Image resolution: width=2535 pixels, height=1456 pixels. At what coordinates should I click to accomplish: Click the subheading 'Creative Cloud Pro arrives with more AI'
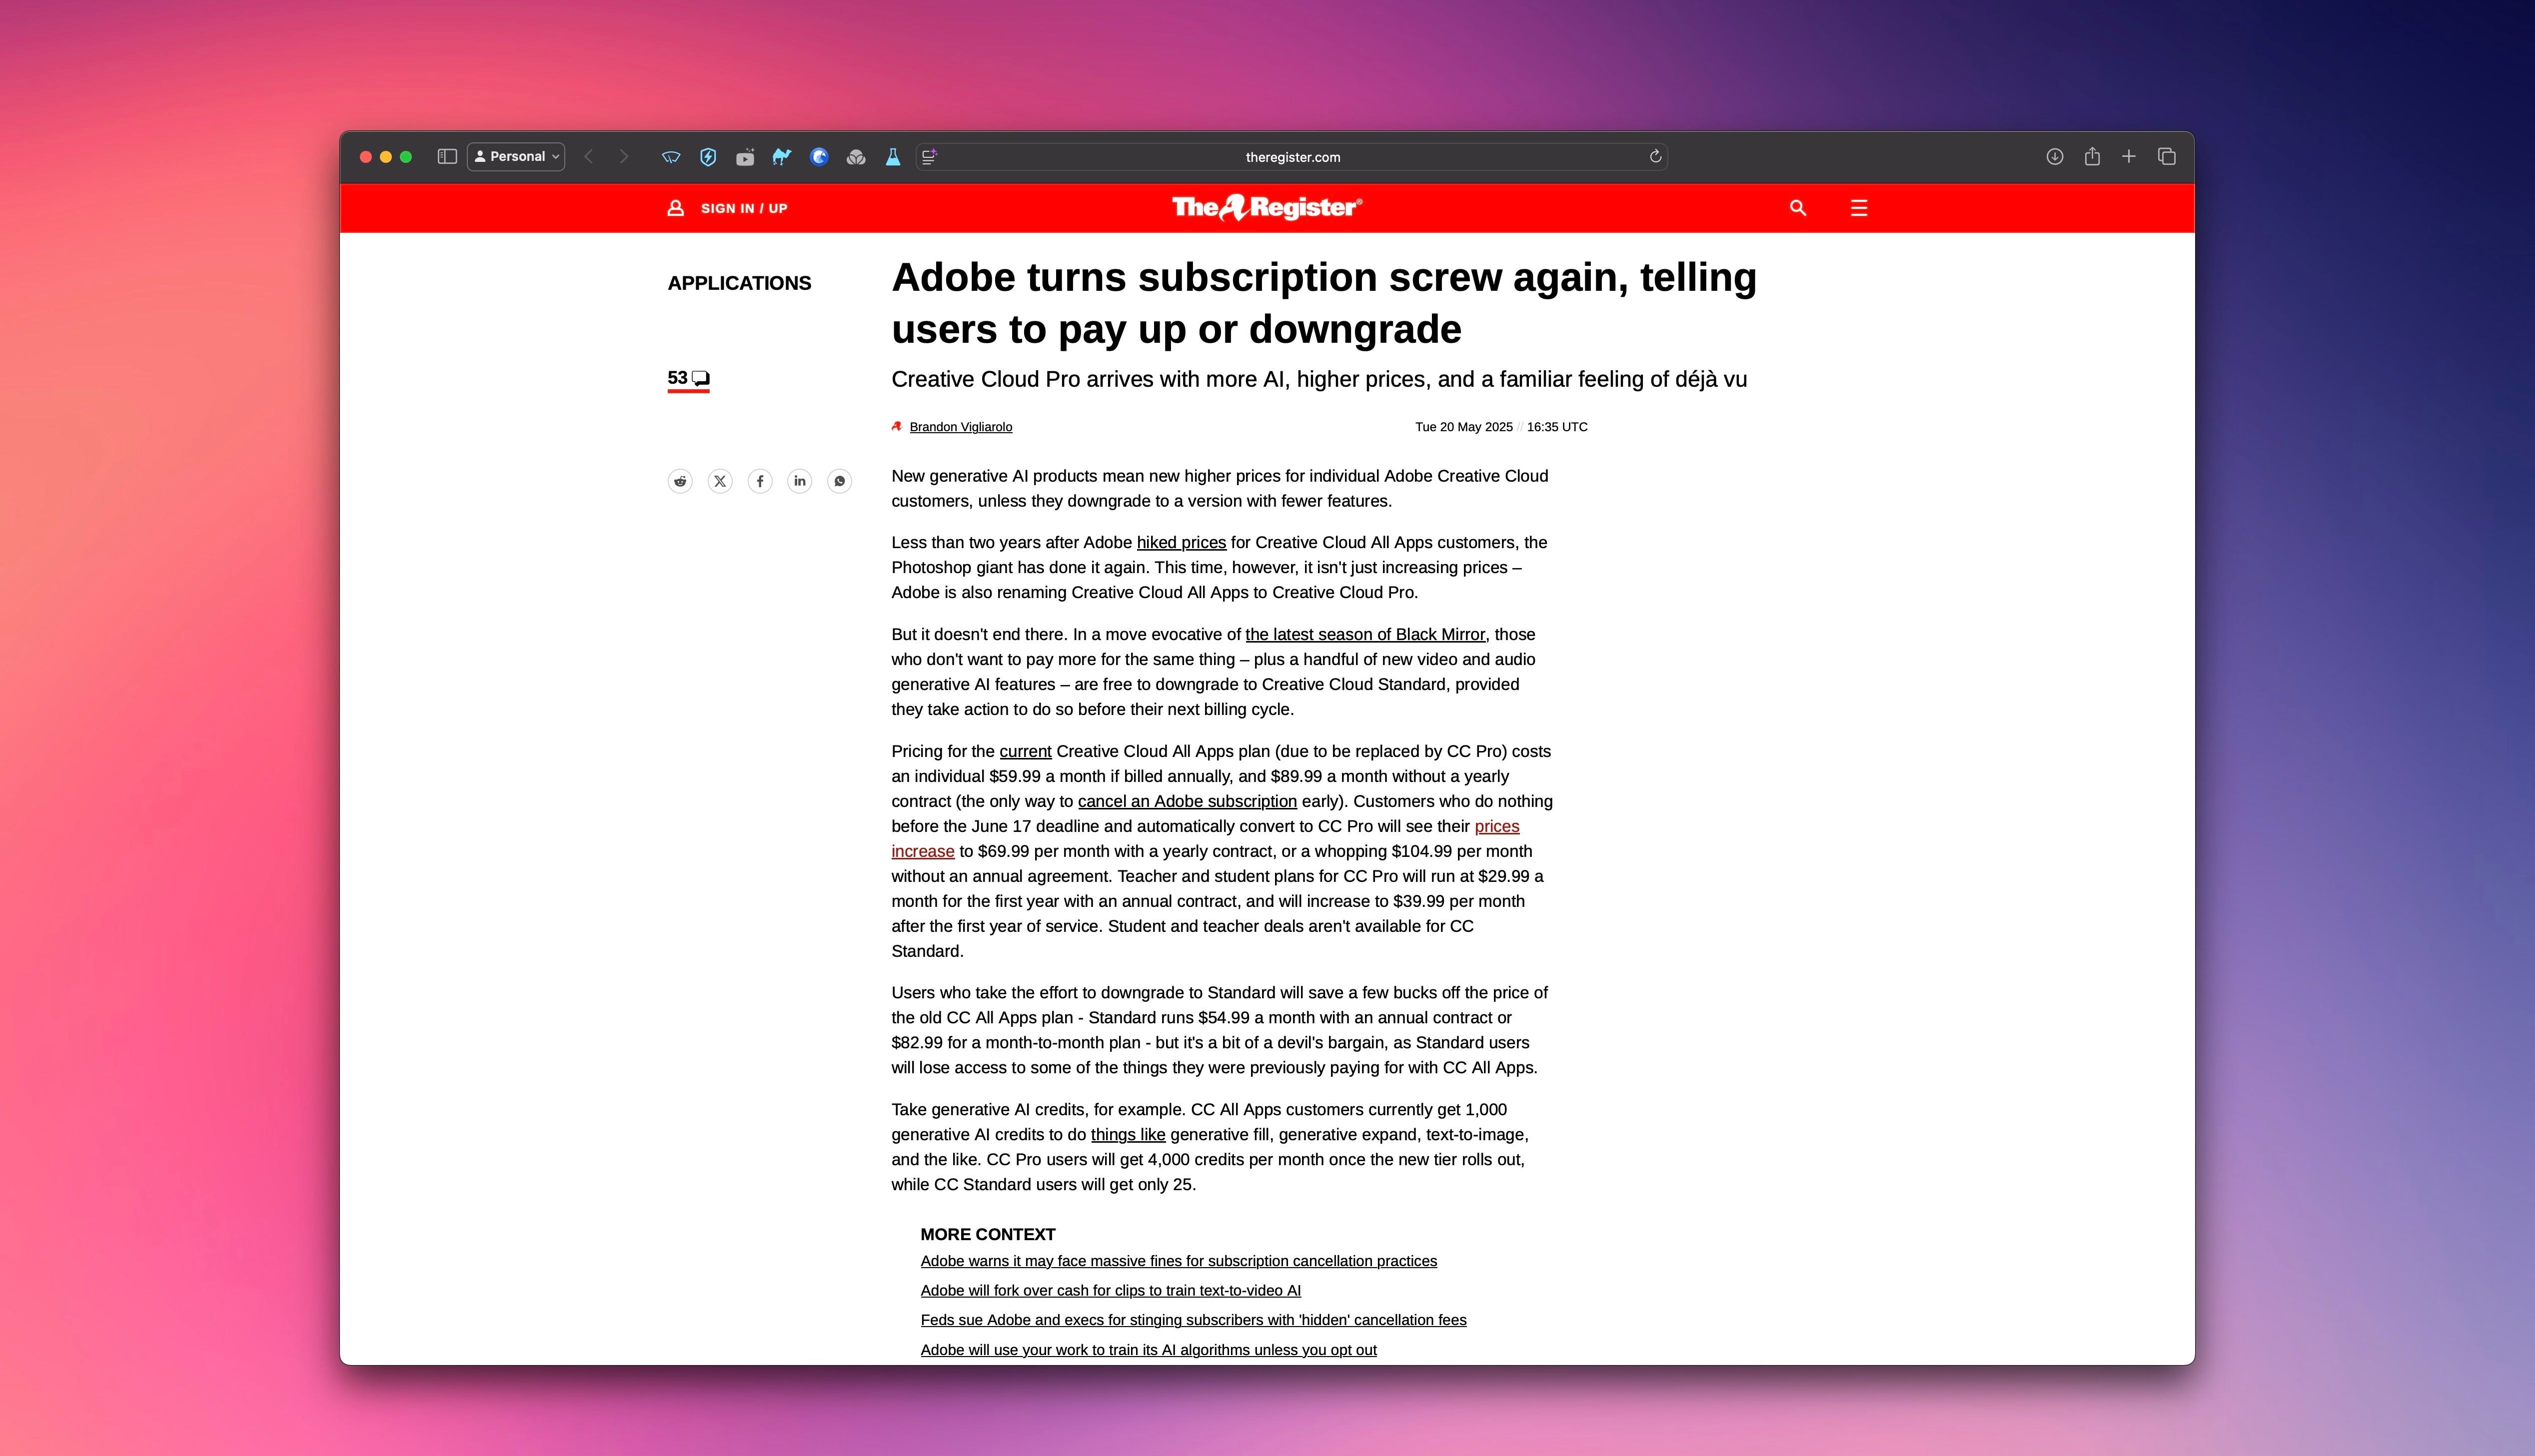click(x=1319, y=380)
